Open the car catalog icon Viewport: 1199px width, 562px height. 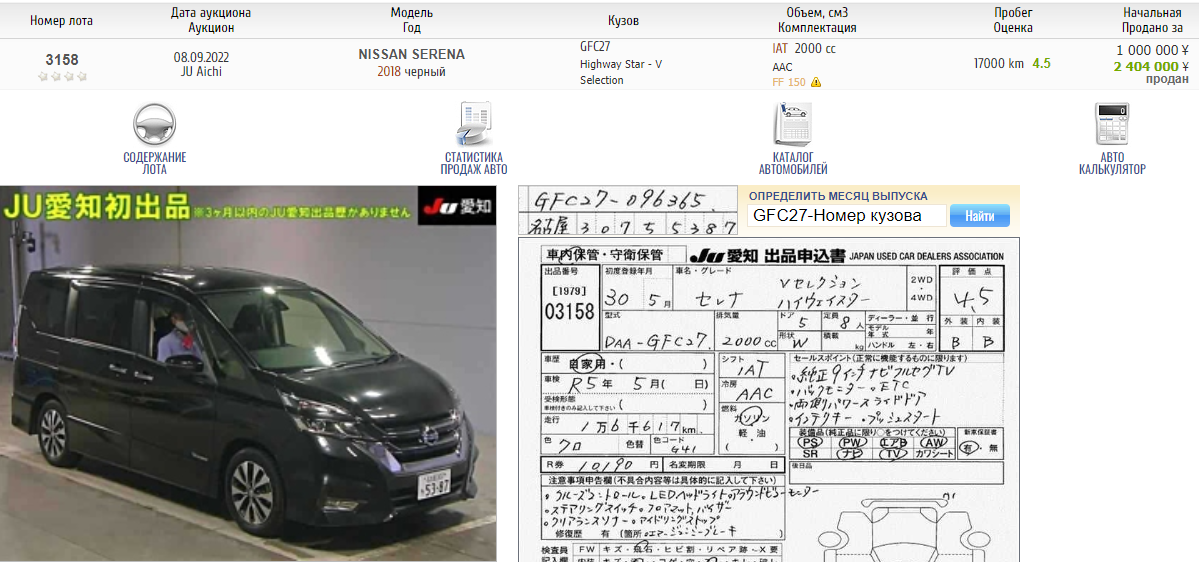click(x=793, y=124)
